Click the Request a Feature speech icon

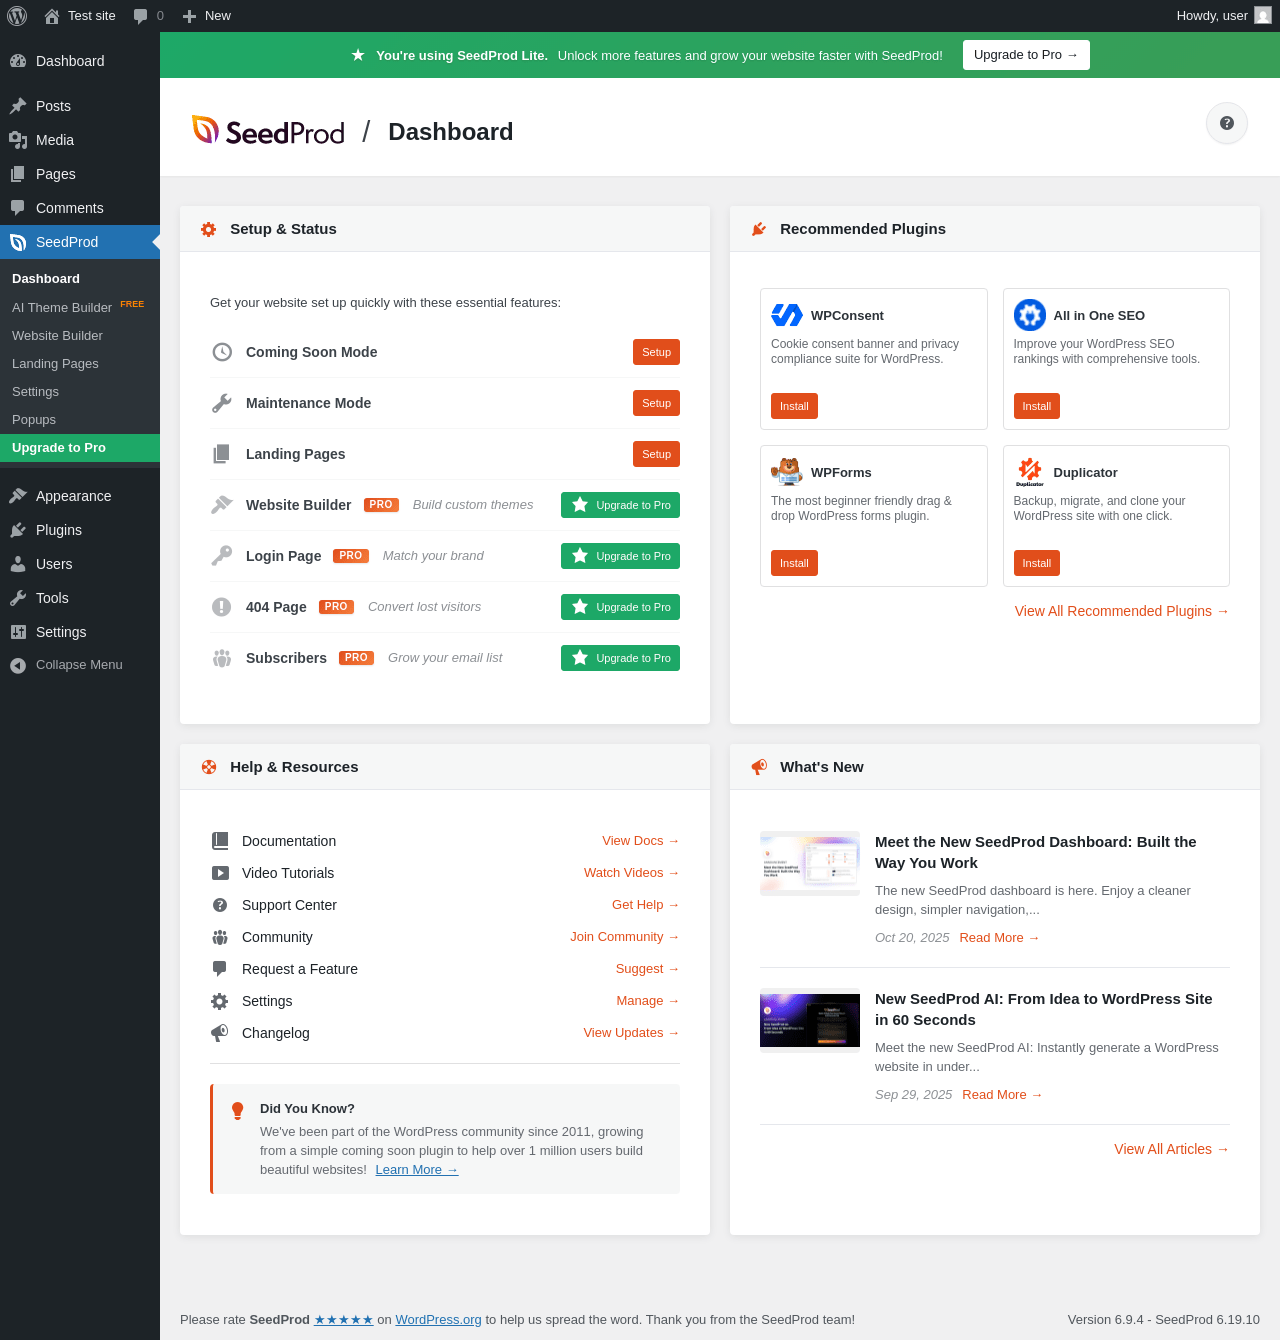pos(220,969)
